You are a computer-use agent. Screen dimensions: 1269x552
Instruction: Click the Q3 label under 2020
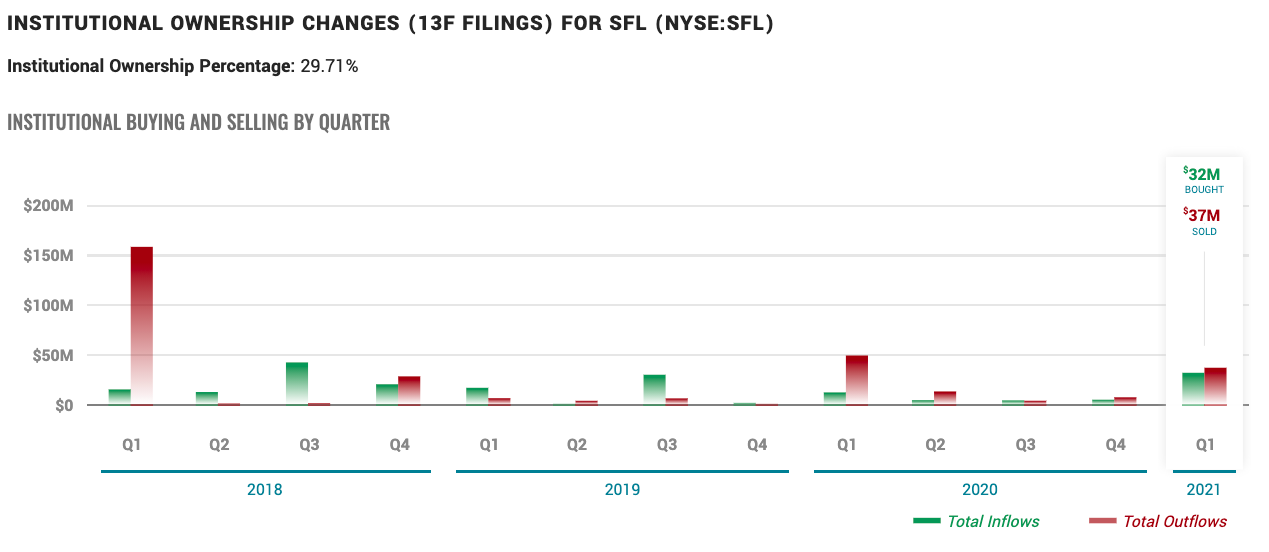[x=1025, y=444]
